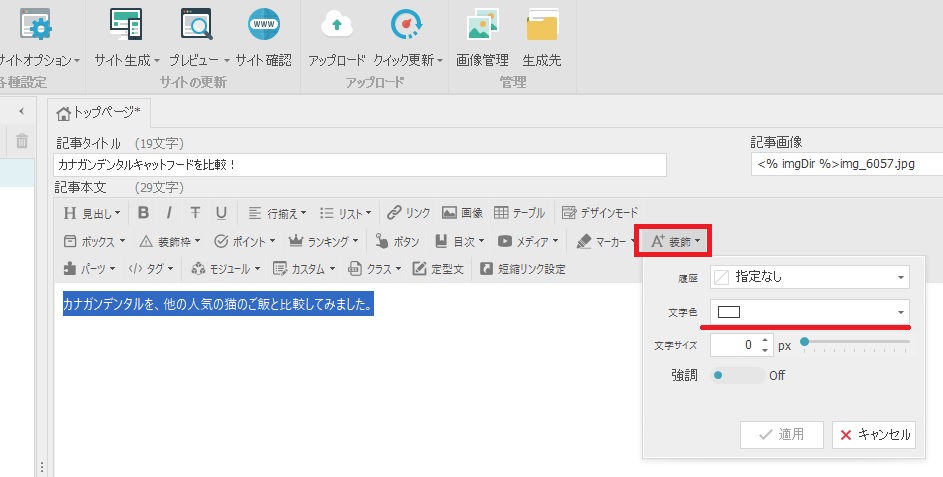The width and height of the screenshot is (943, 477).
Task: Open 短縮リンク設定
Action: [523, 269]
